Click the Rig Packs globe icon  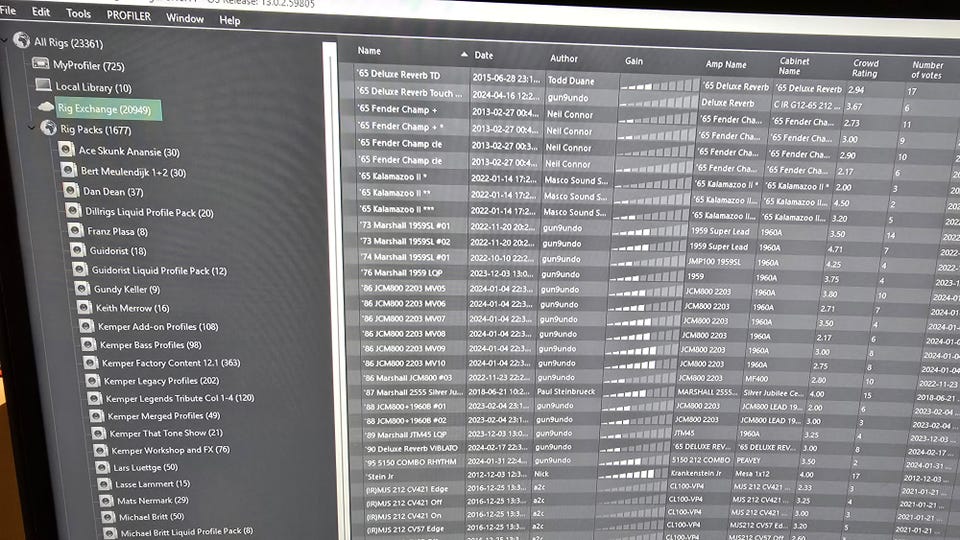tap(48, 127)
